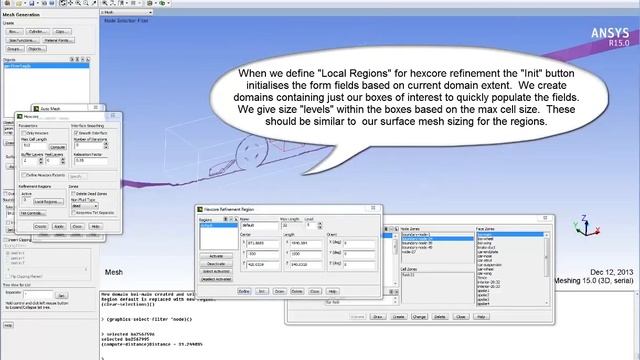Click the Deselect Activated button
The height and width of the screenshot is (360, 640).
coord(216,279)
